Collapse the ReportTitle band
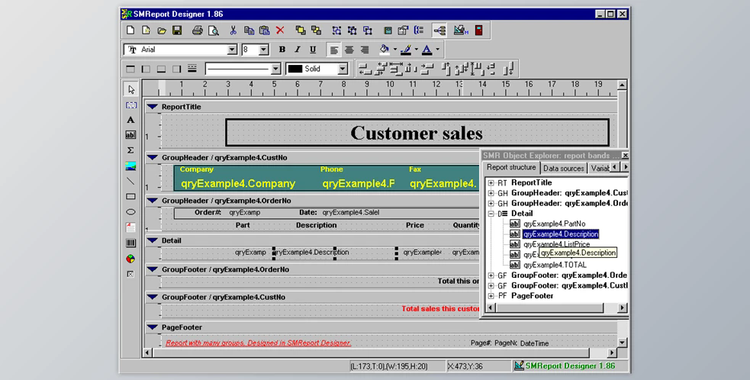This screenshot has width=750, height=380. pos(153,107)
